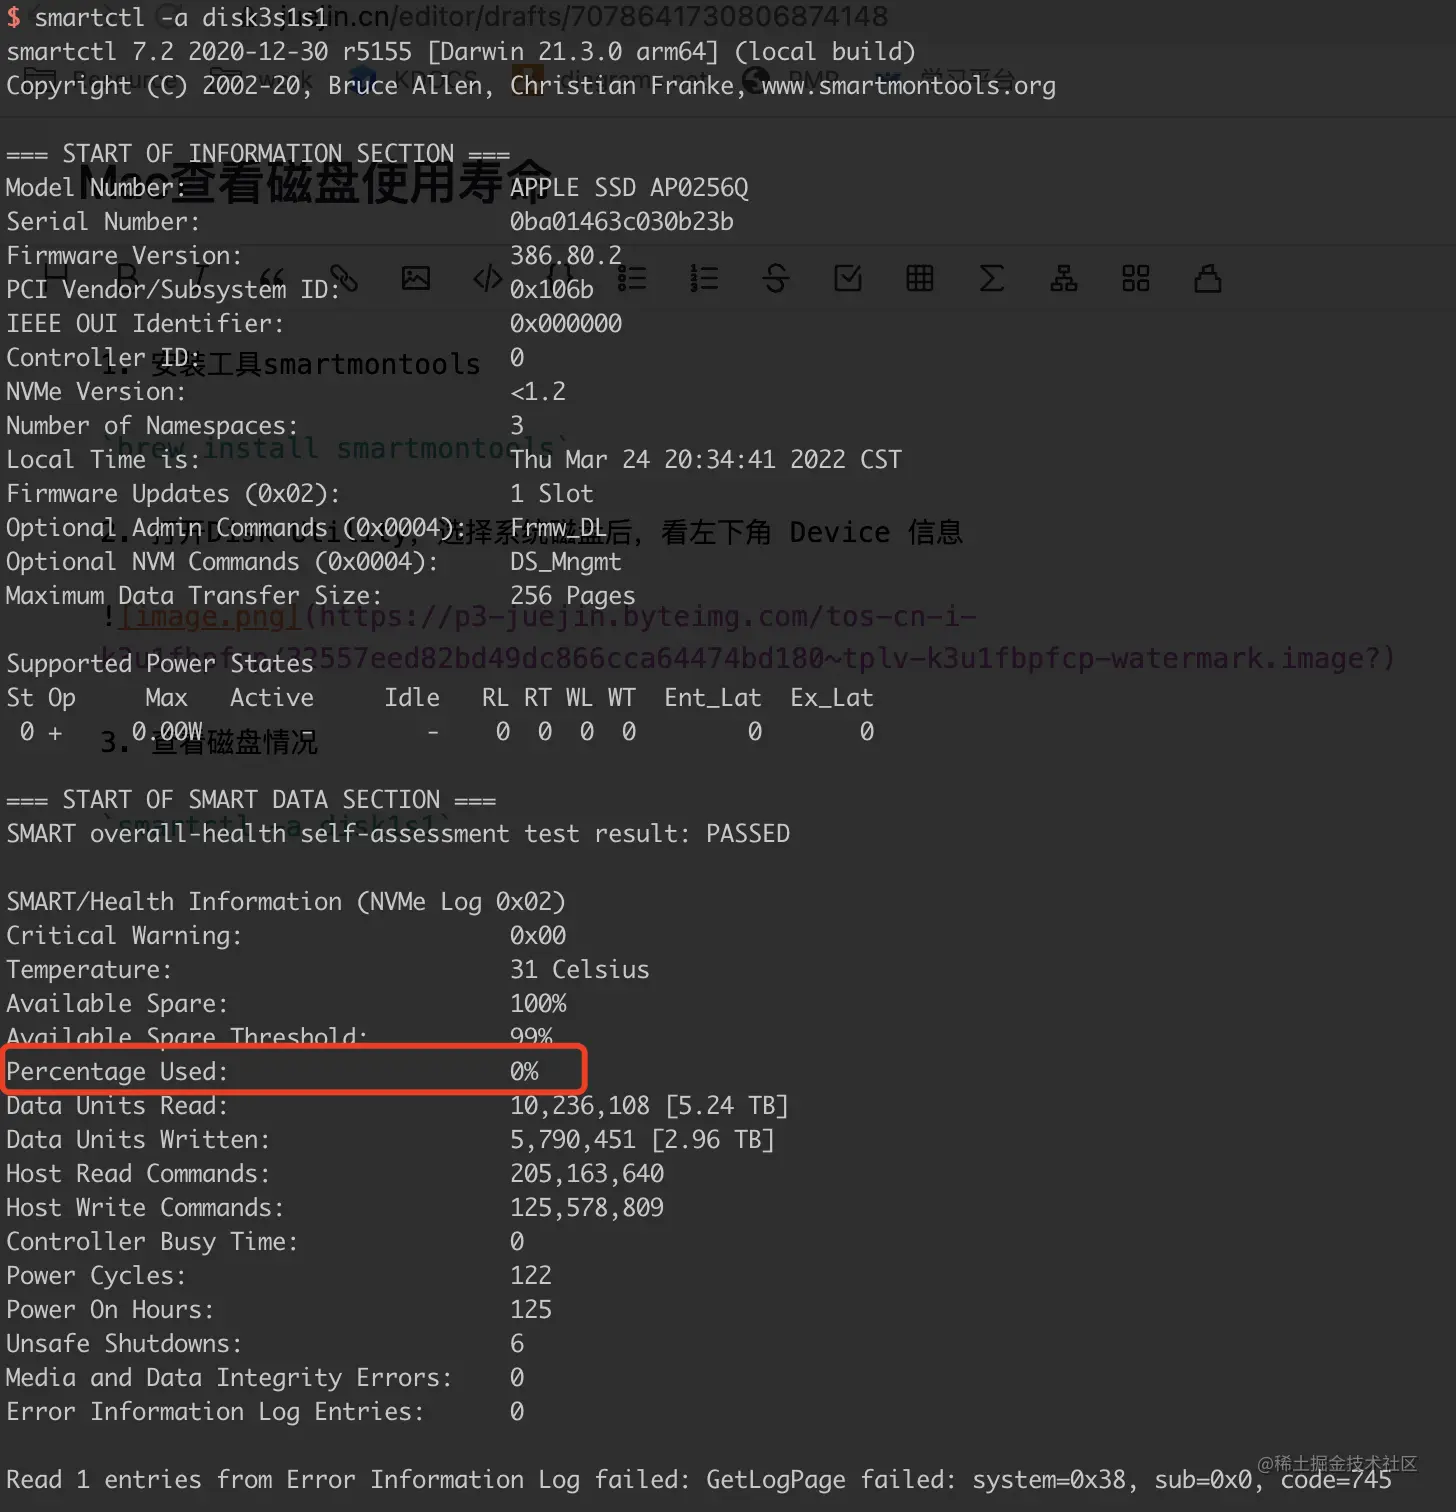Click the PCI vendor ID value '0x106b'

pyautogui.click(x=552, y=289)
